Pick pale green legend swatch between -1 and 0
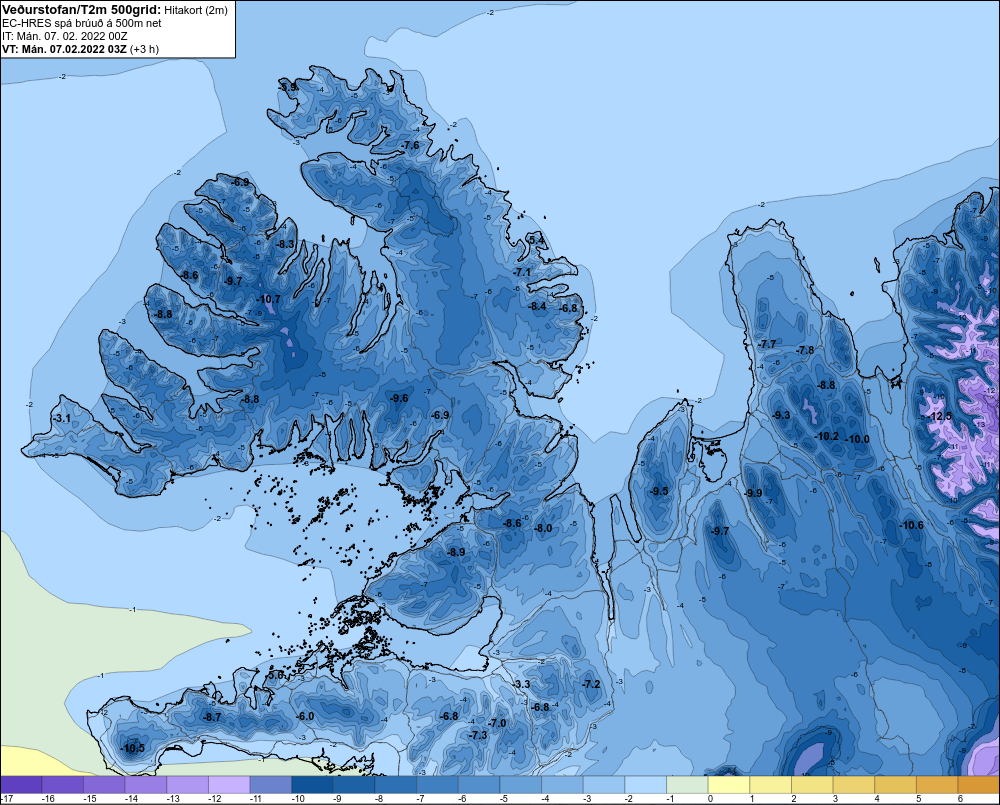This screenshot has height=805, width=1000. (688, 785)
